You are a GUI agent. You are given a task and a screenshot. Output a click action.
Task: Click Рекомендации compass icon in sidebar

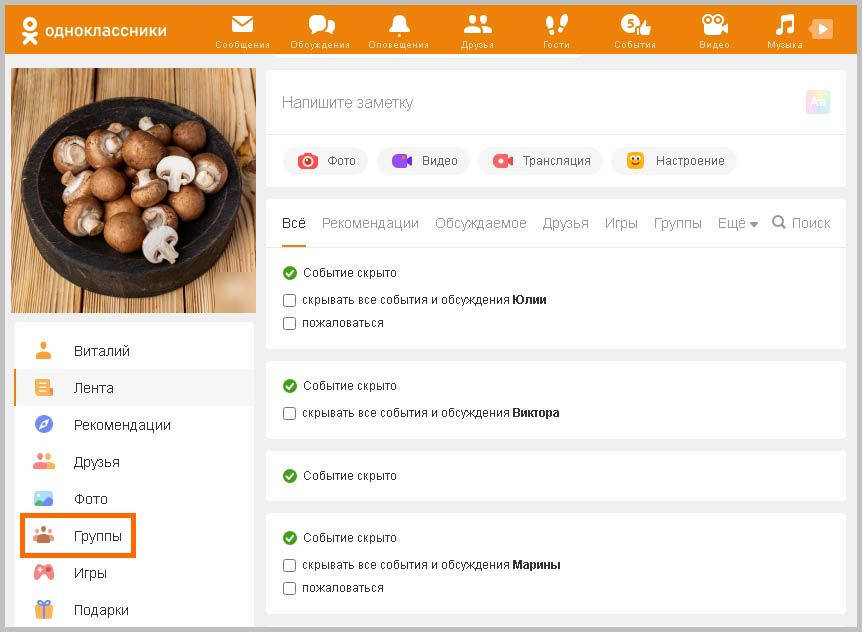tap(43, 424)
